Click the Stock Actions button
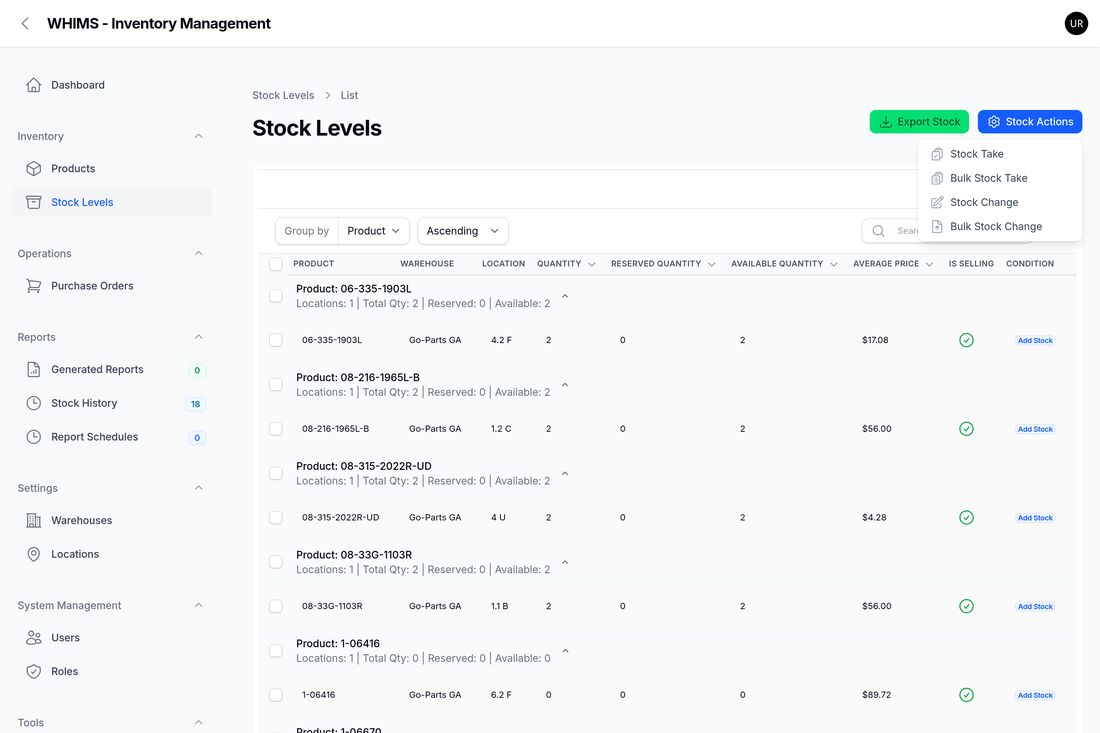The image size is (1100, 733). pyautogui.click(x=1030, y=121)
